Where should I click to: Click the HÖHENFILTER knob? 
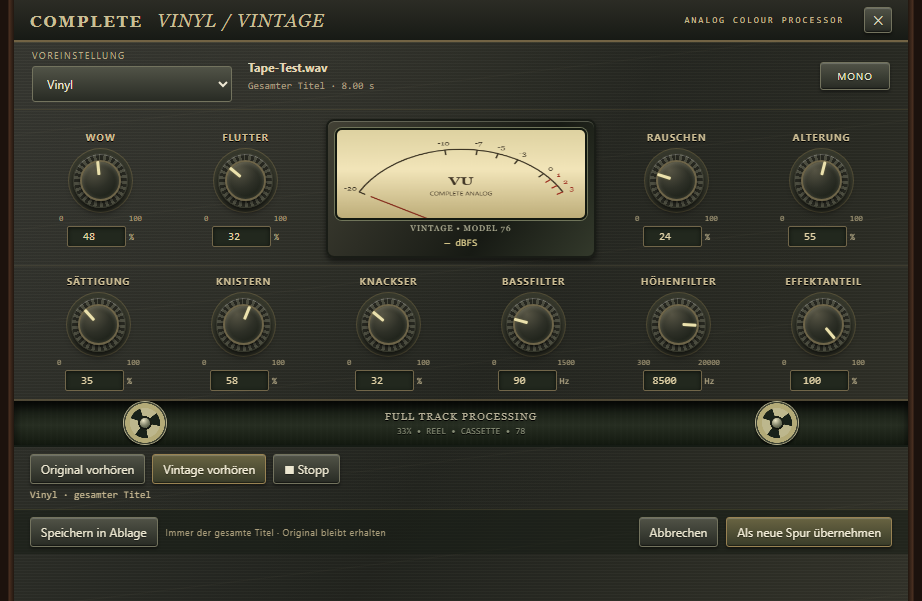coord(678,325)
